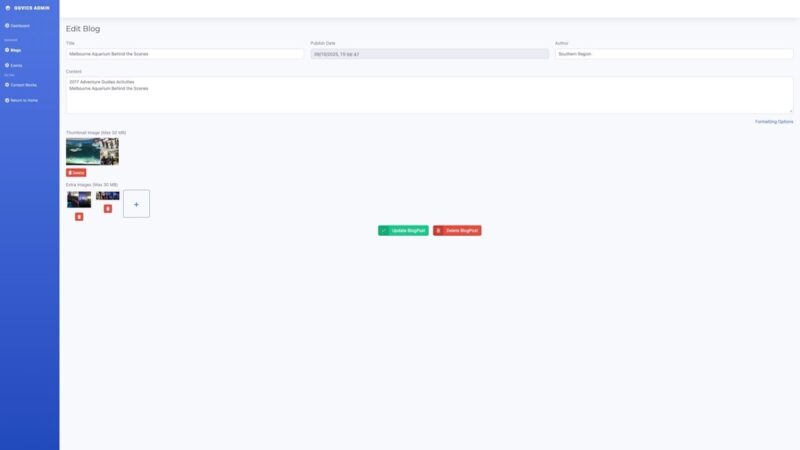Click the second extra image thumbnail
This screenshot has height=450, width=800.
tap(108, 195)
